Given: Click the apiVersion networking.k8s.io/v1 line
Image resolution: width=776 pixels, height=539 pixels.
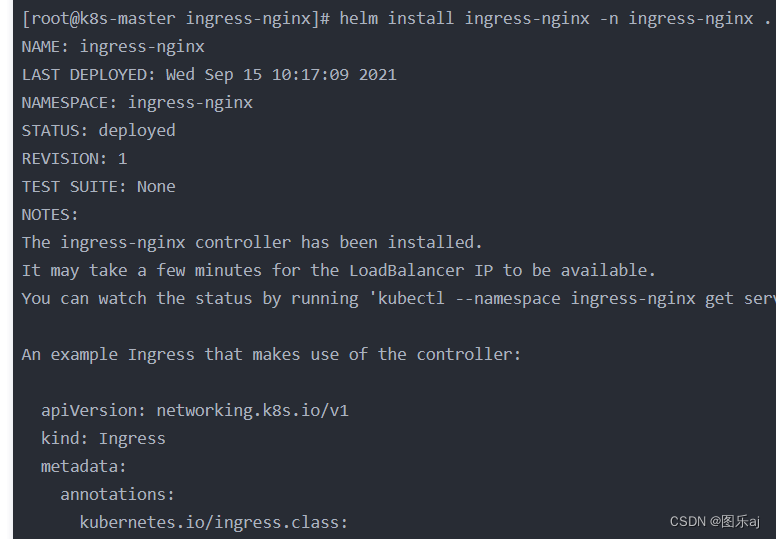Looking at the screenshot, I should click(195, 410).
